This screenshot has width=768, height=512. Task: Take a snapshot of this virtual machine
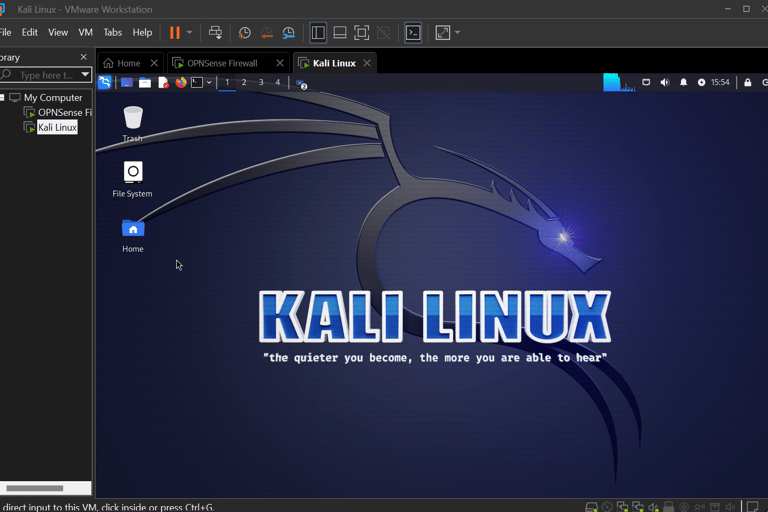point(244,33)
